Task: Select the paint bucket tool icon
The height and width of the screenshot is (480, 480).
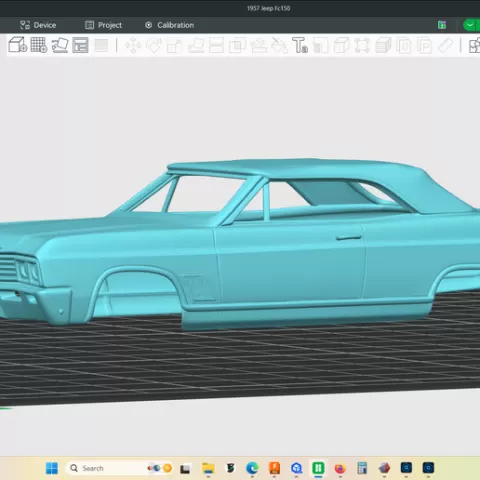Action: (x=279, y=46)
